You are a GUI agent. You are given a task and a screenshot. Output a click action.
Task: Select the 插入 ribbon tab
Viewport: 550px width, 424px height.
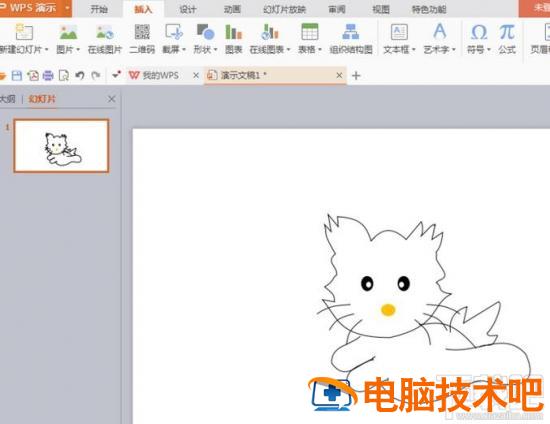[x=143, y=9]
